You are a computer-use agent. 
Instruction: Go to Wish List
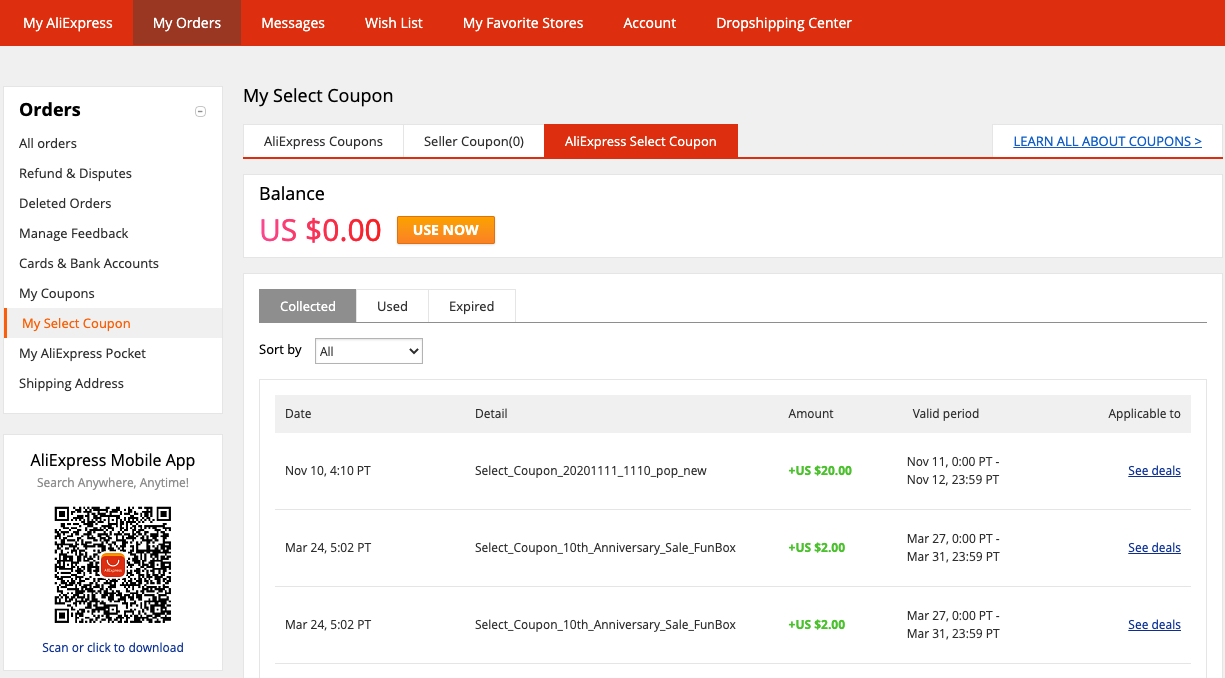click(x=394, y=23)
